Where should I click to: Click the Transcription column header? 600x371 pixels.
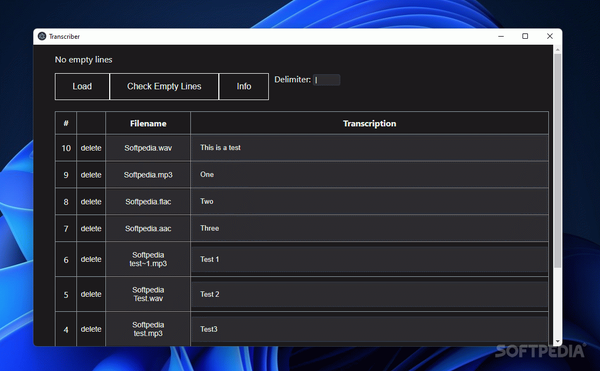click(x=369, y=124)
